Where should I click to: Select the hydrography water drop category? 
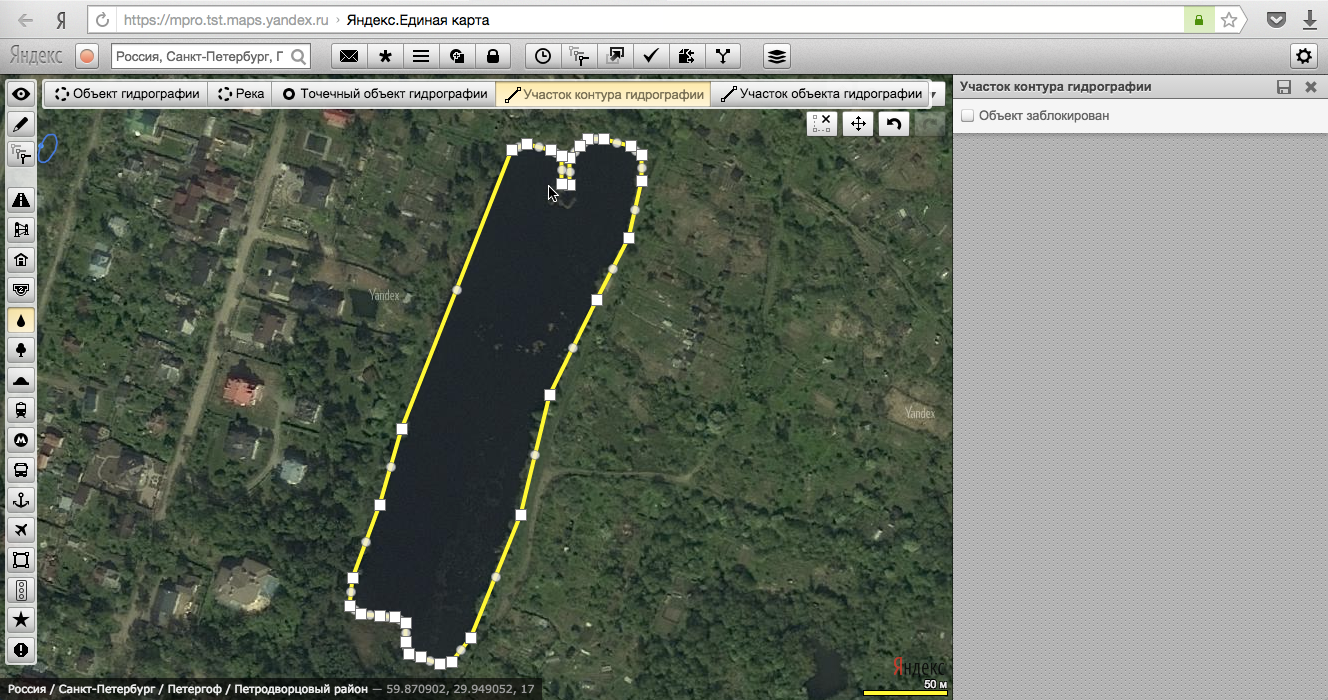pos(21,320)
